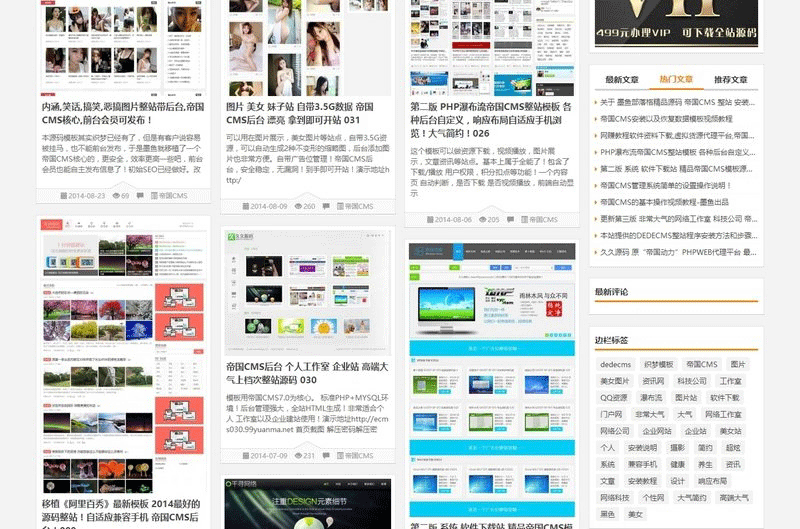Open the 推荐文章 tab
Image resolution: width=800 pixels, height=529 pixels.
coord(731,80)
